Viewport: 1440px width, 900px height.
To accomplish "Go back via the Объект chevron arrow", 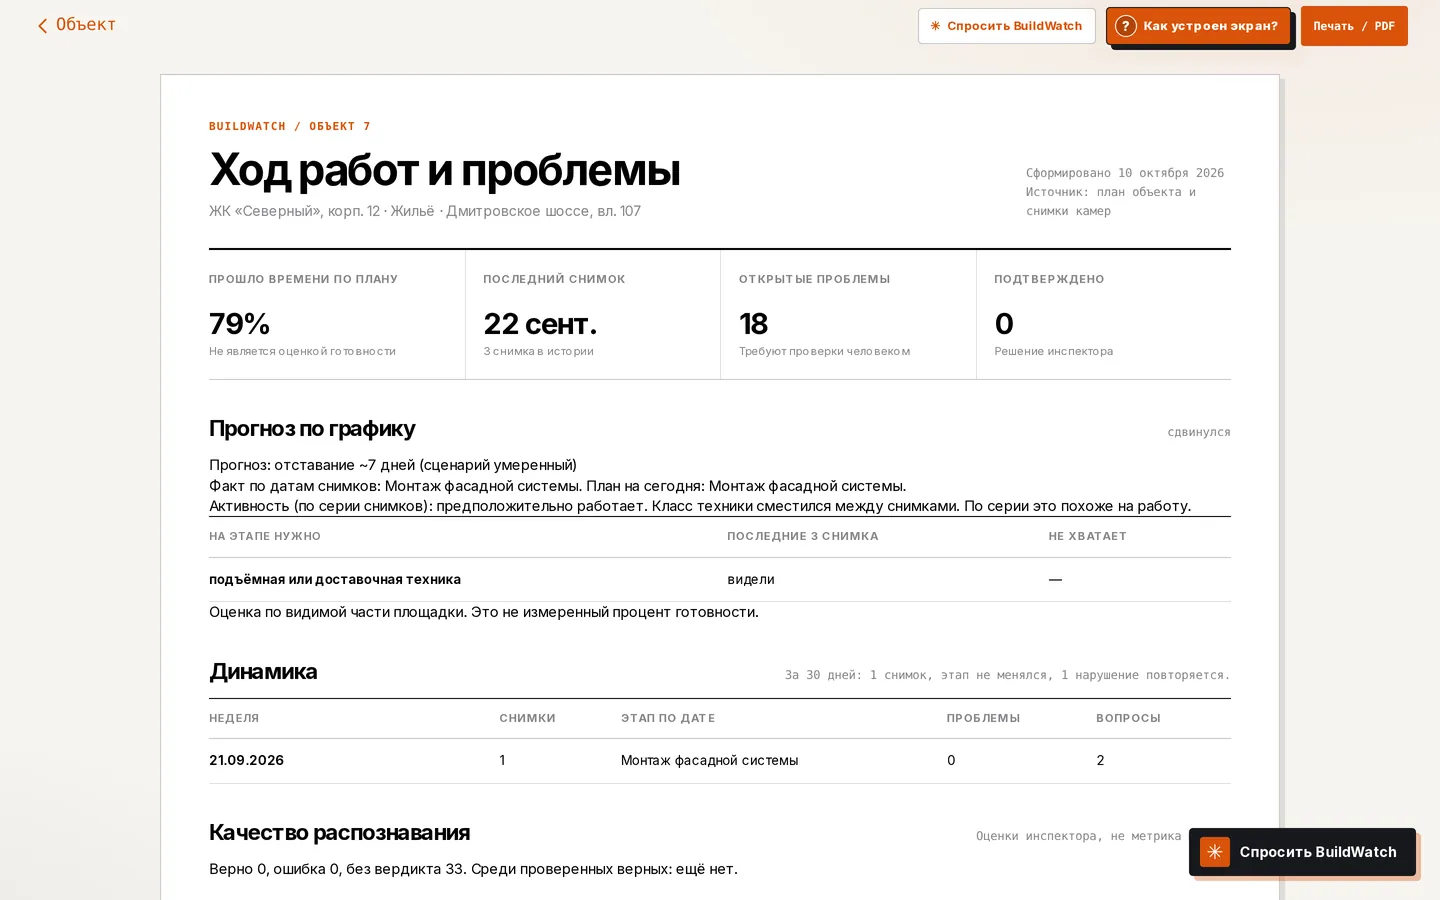I will point(43,26).
